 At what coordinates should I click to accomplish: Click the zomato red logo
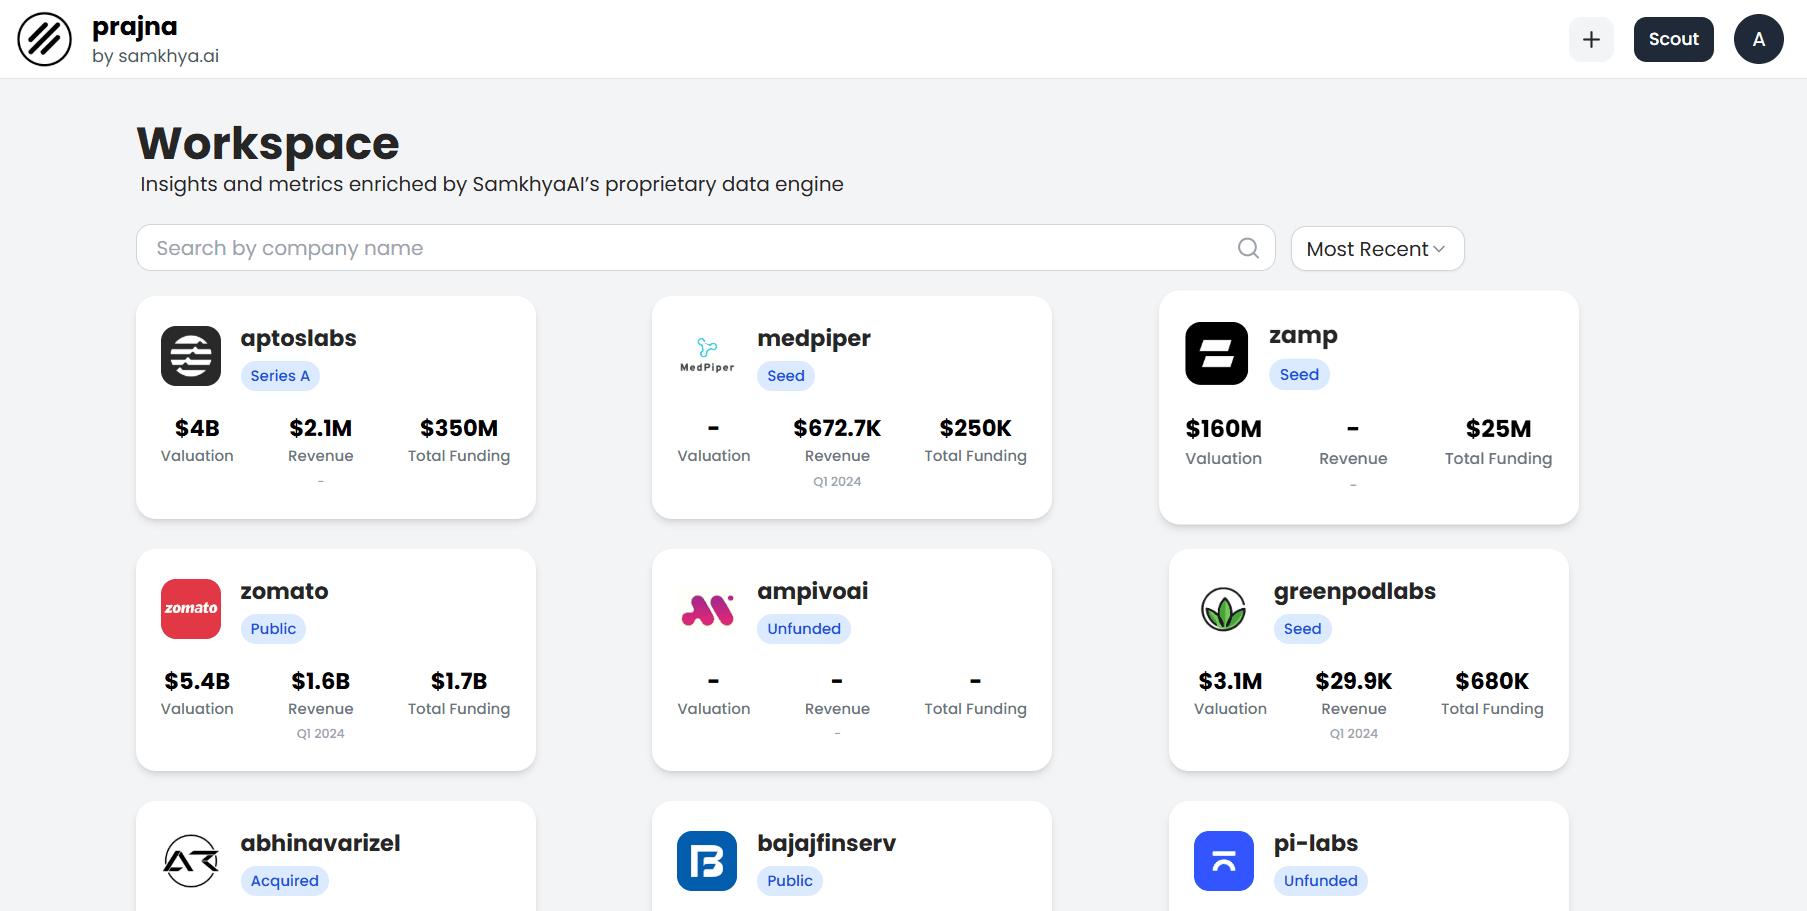pyautogui.click(x=191, y=609)
